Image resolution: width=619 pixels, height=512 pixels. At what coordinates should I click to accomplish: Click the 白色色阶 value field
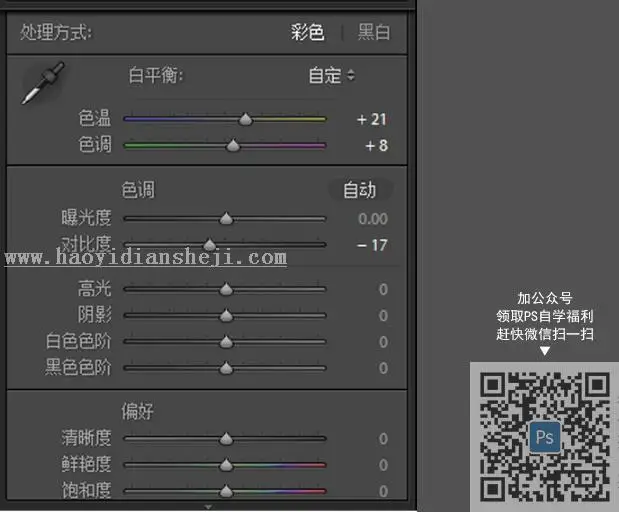coord(383,342)
